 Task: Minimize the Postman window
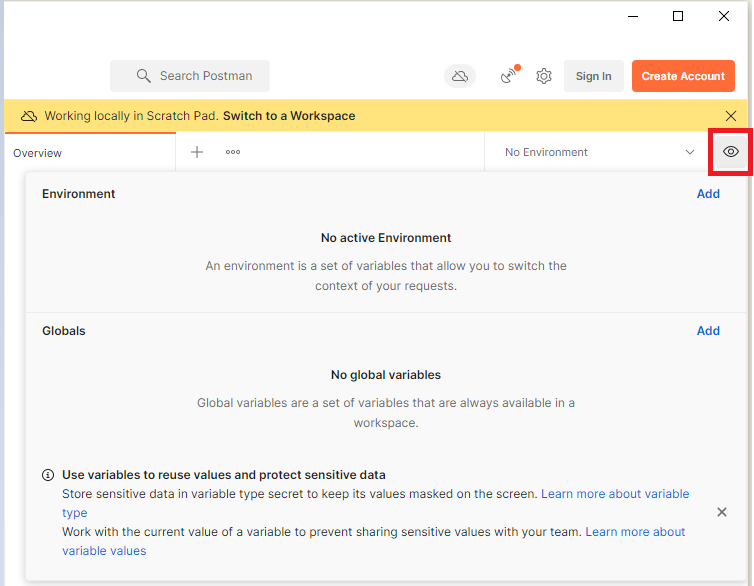tap(633, 16)
